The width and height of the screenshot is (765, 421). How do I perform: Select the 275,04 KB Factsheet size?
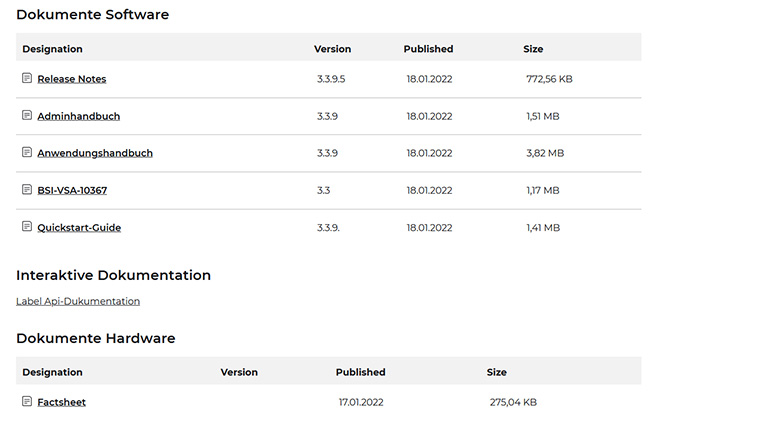click(513, 402)
